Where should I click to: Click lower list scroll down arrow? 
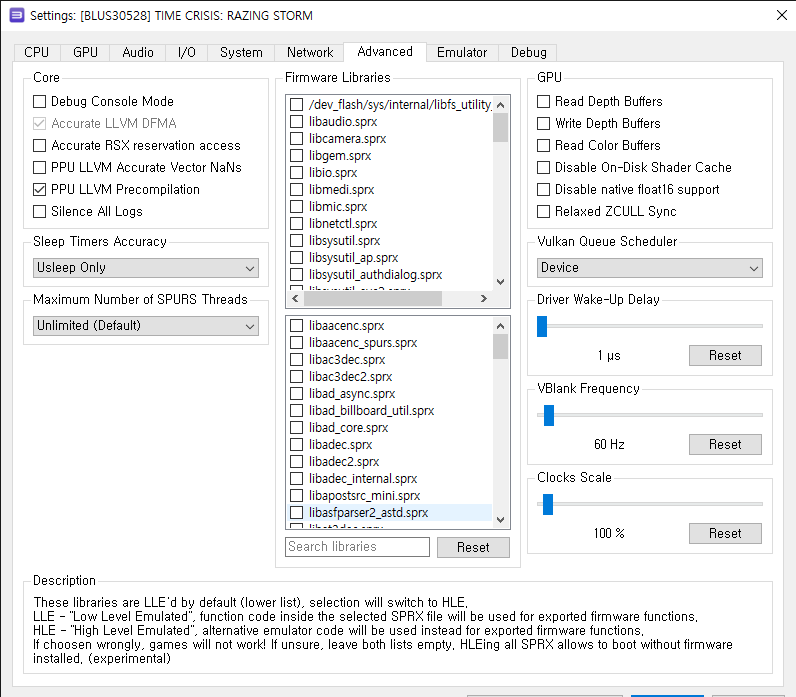[501, 519]
